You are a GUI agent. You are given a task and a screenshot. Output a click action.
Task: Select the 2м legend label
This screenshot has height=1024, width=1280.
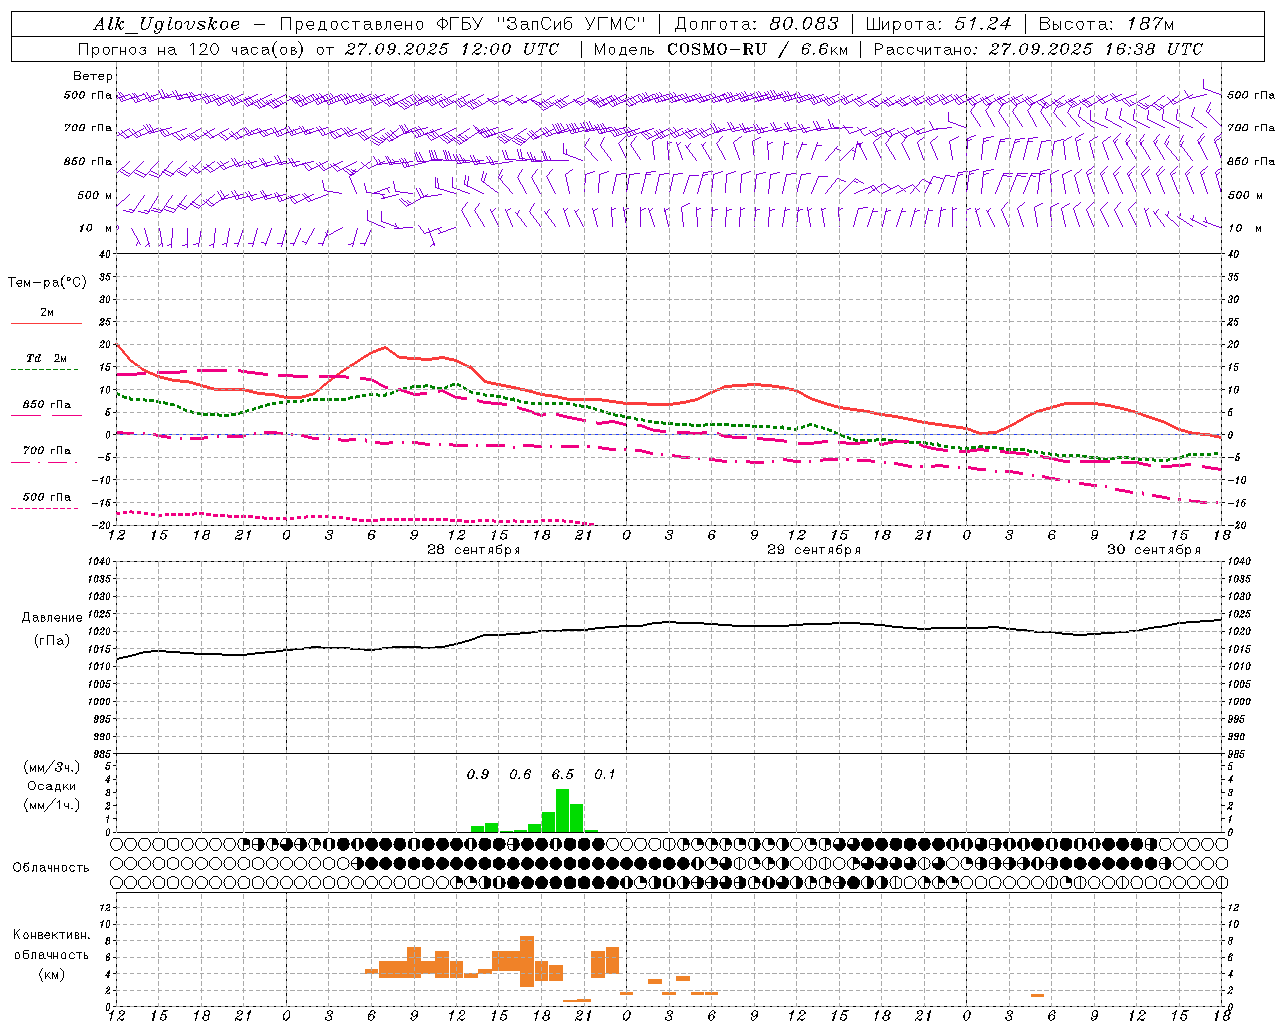[x=47, y=312]
